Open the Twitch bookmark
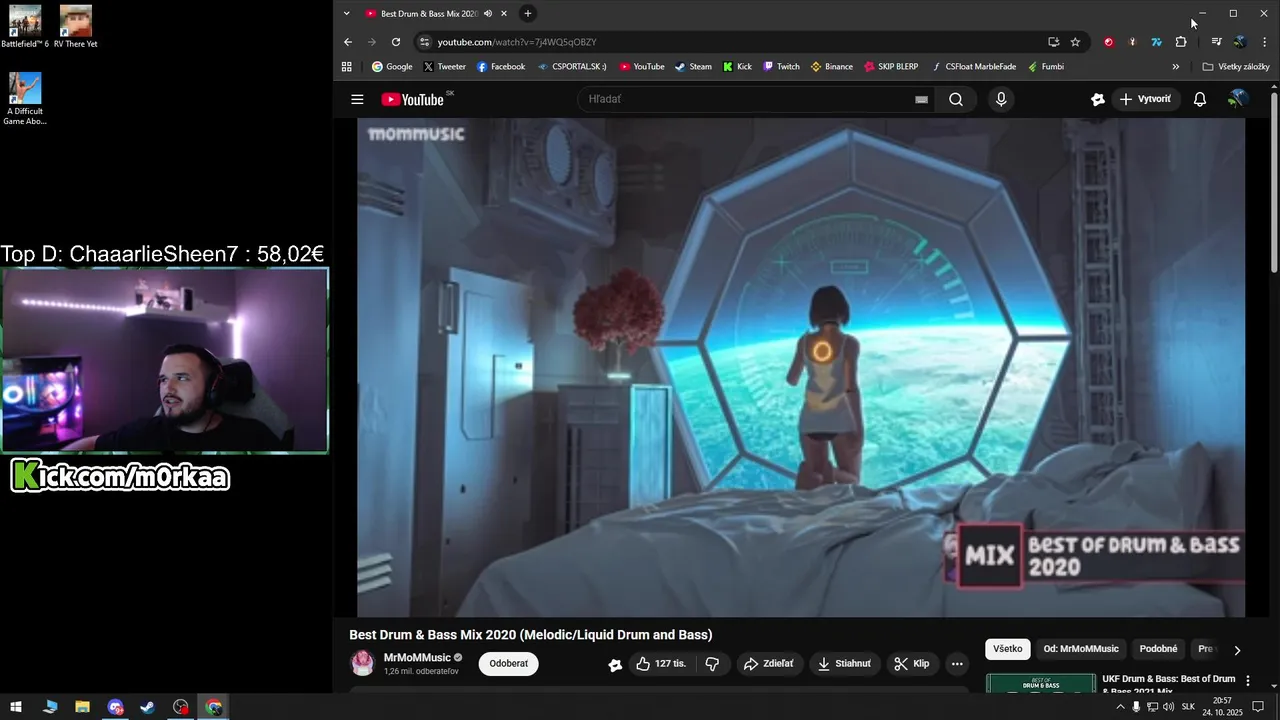 pyautogui.click(x=781, y=67)
